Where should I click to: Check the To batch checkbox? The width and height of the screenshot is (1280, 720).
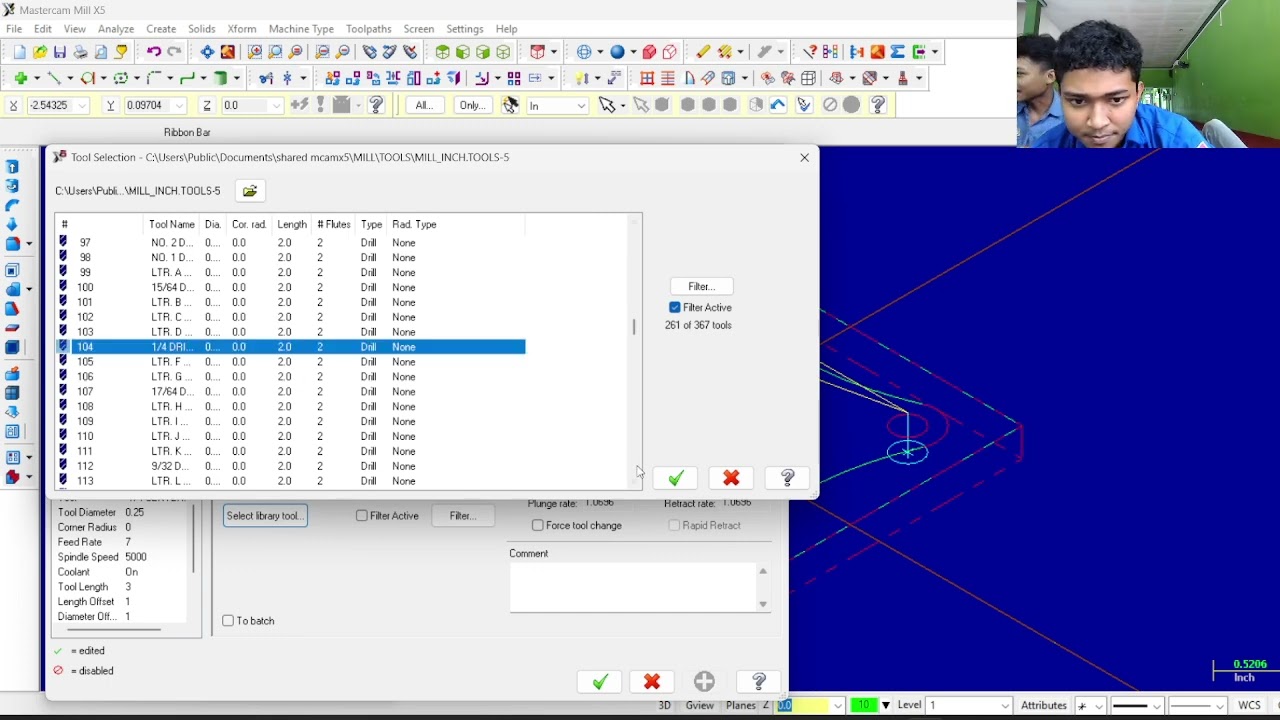[x=228, y=621]
